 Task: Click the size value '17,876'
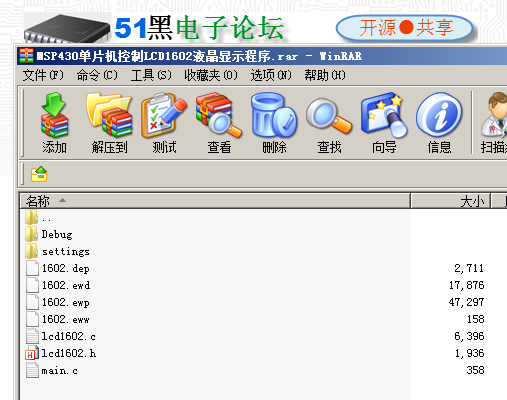[x=466, y=285]
